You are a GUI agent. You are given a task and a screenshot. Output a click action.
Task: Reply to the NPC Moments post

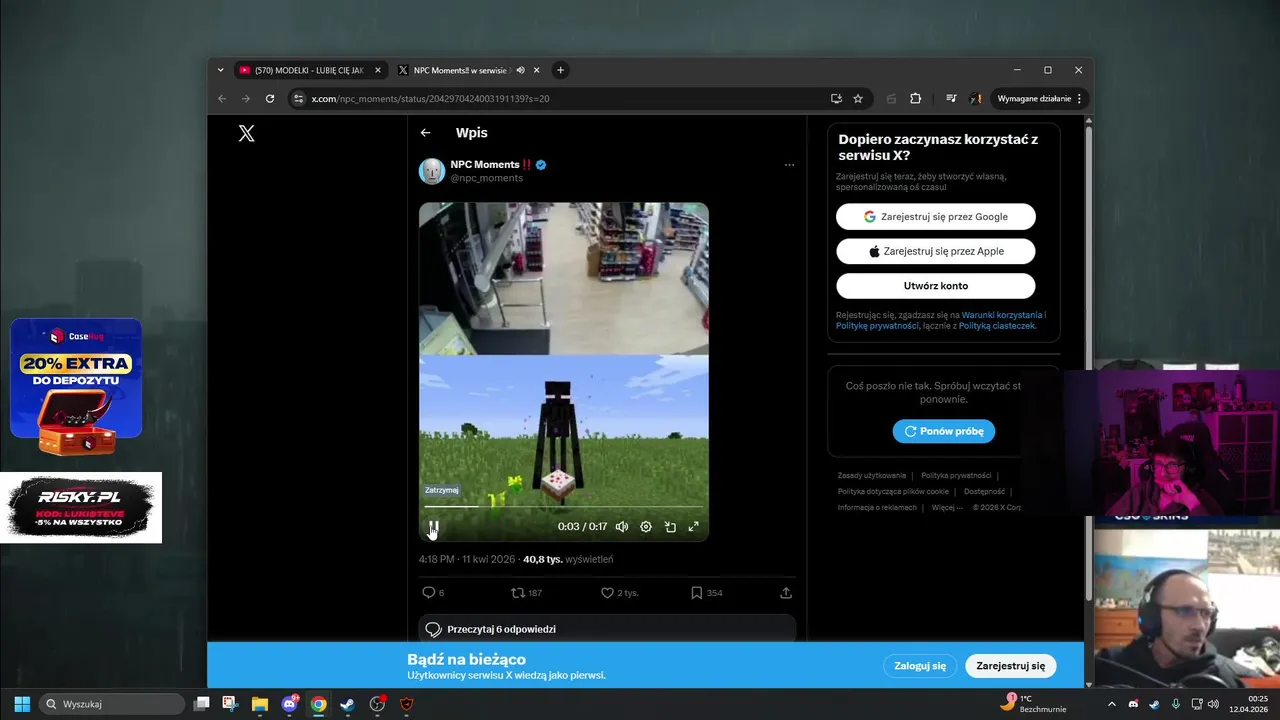coord(433,593)
